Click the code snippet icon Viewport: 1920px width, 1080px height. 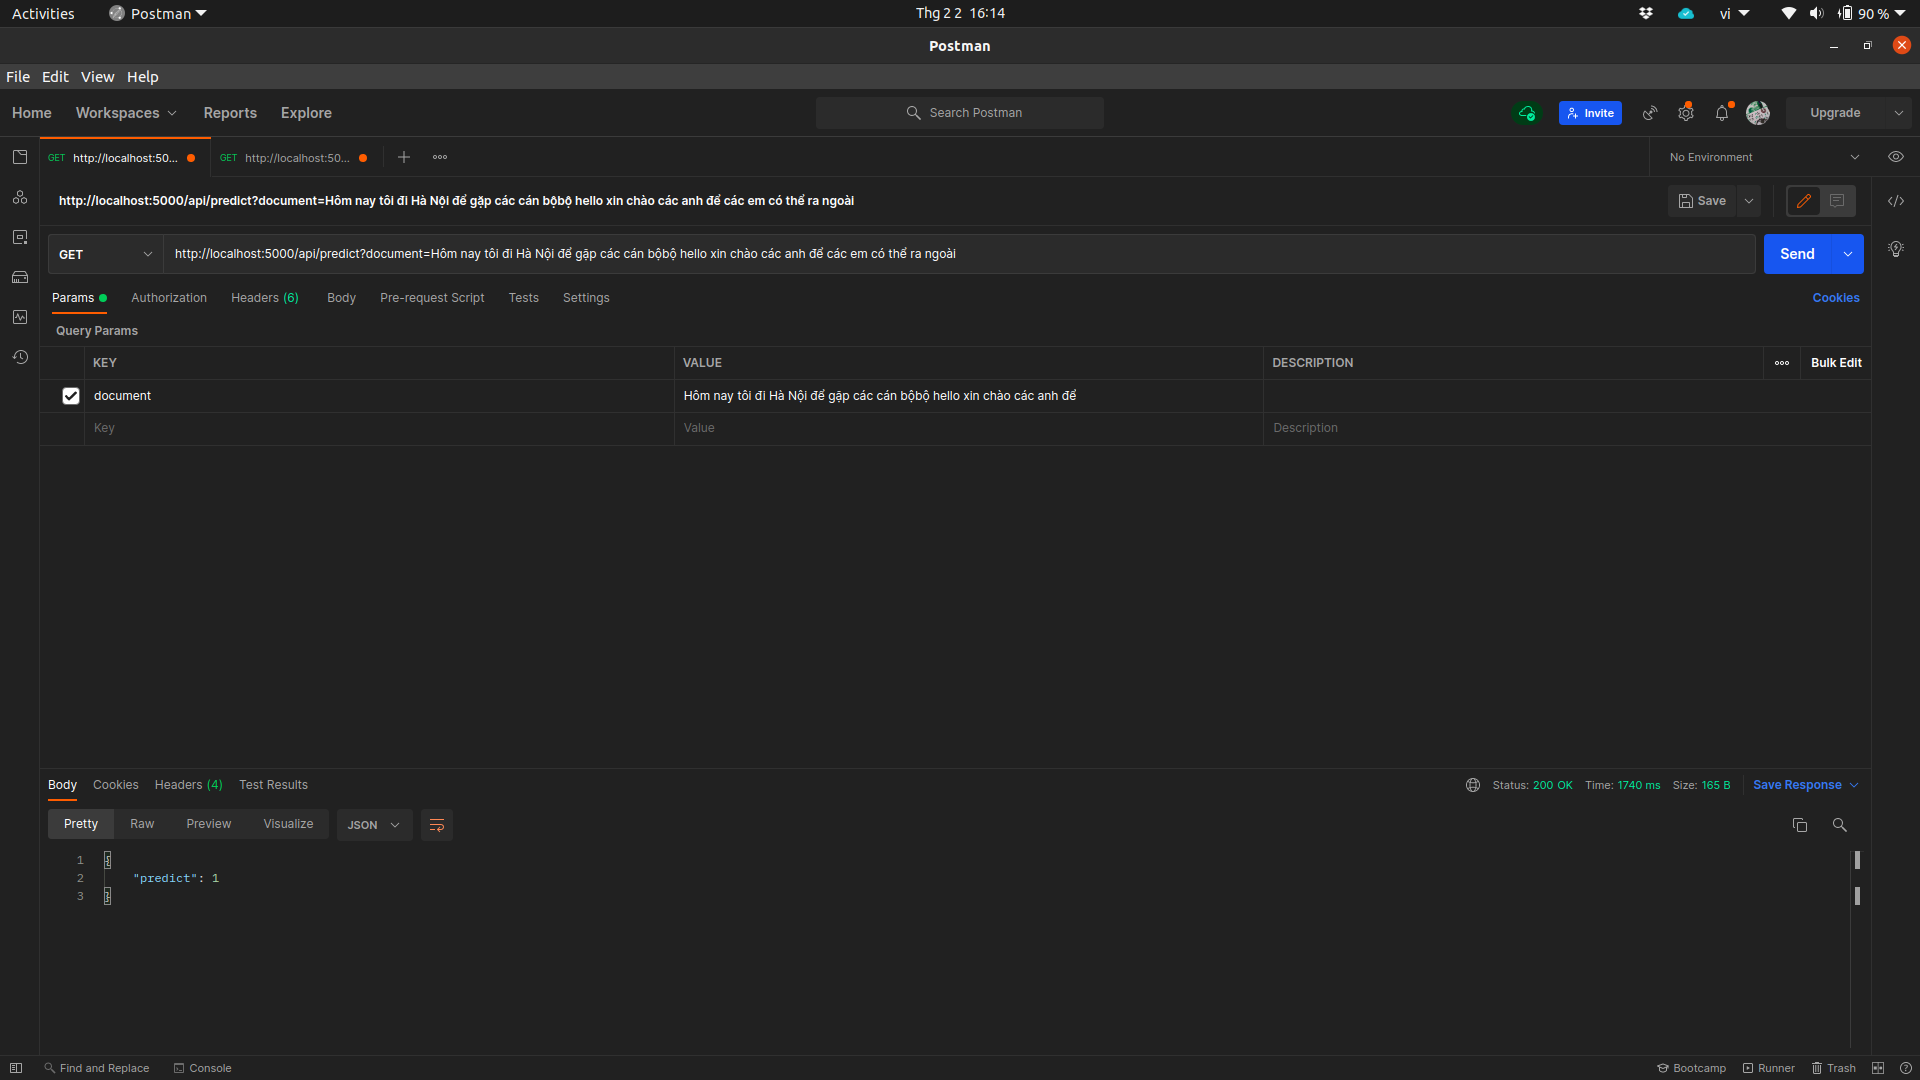click(x=1895, y=201)
